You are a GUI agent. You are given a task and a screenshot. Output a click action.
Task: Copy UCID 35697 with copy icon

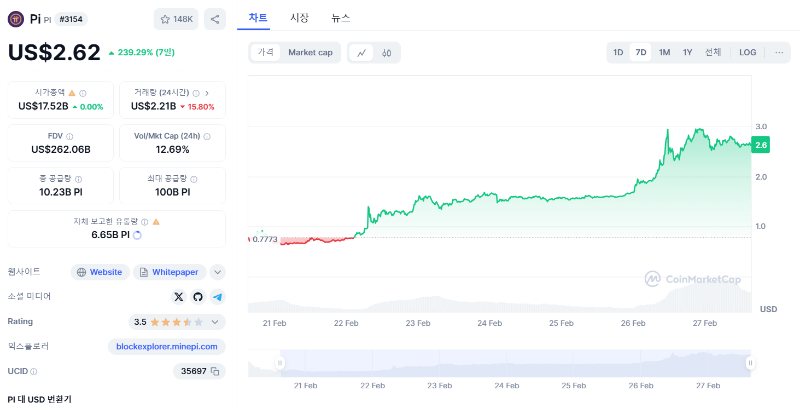(215, 371)
